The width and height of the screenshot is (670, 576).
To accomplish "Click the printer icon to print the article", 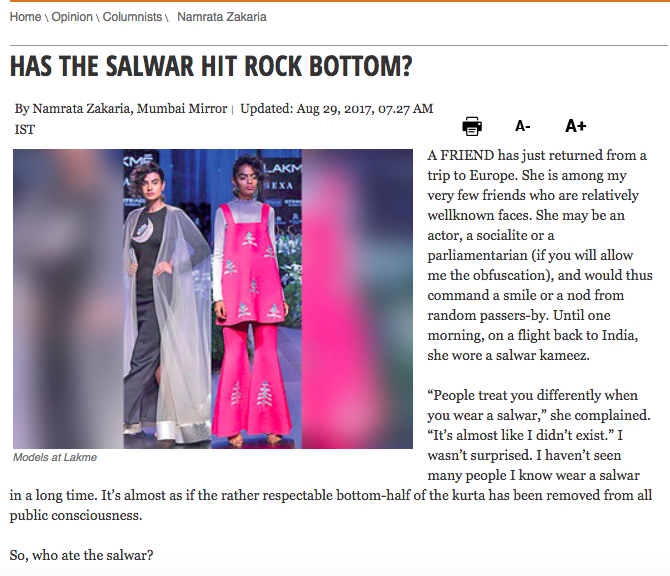I will [472, 126].
